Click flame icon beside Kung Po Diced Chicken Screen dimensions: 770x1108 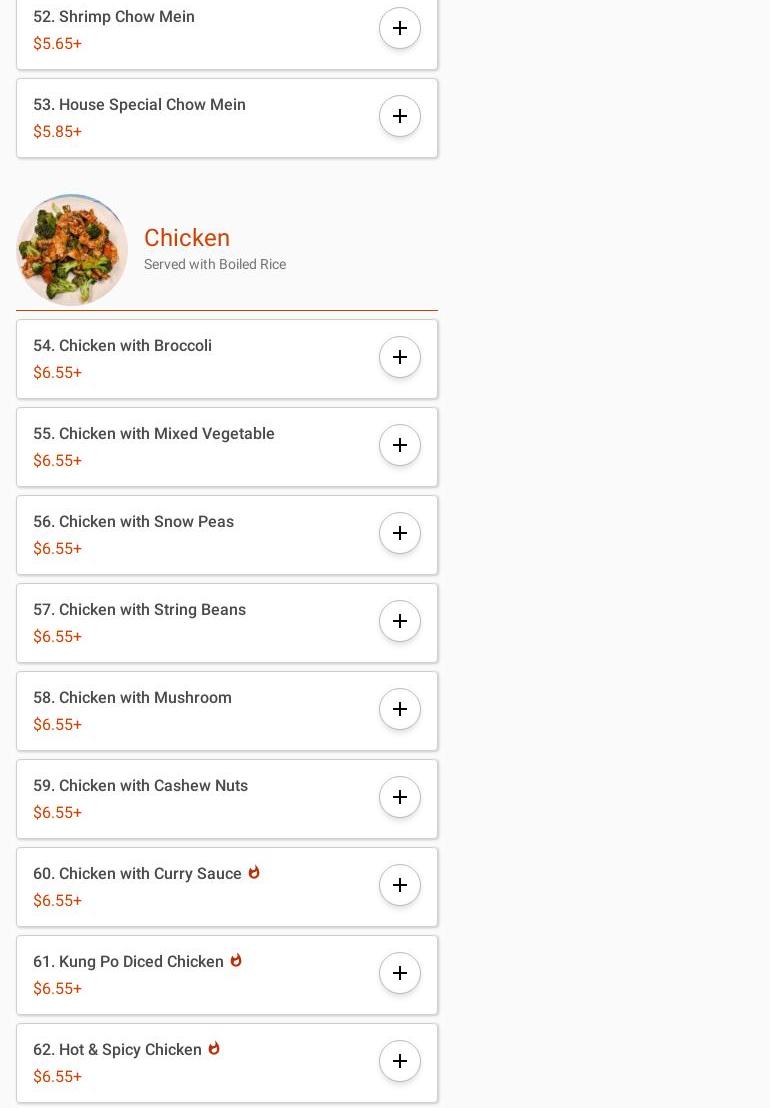[x=236, y=961]
